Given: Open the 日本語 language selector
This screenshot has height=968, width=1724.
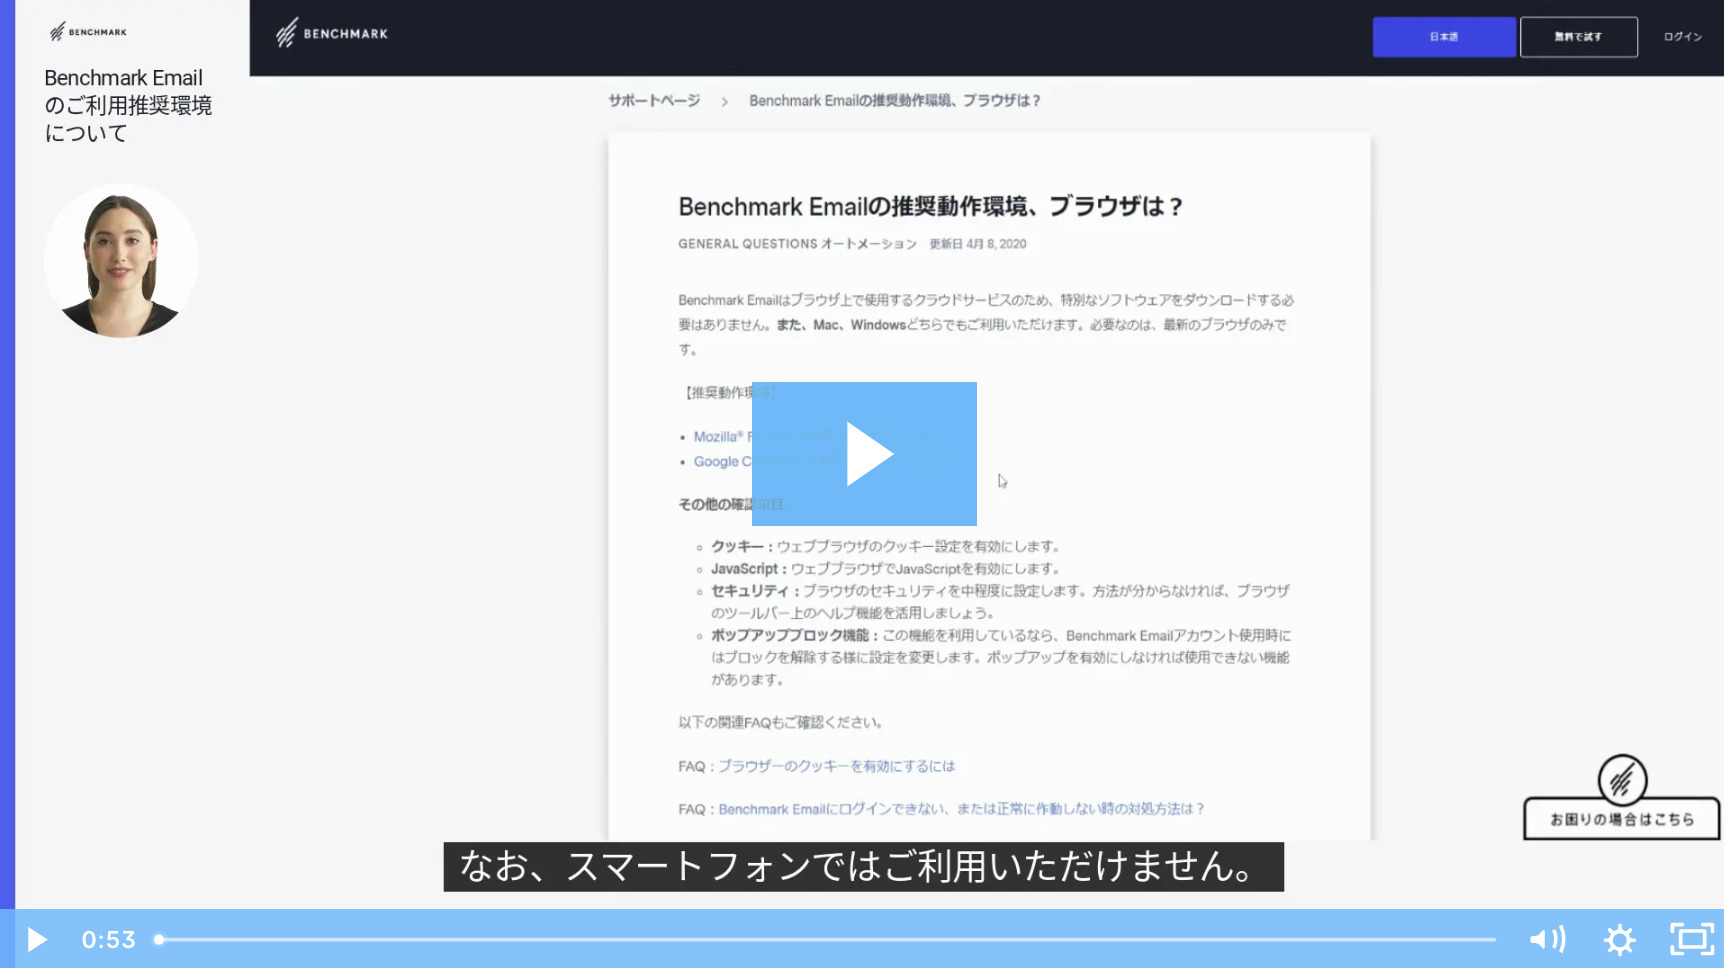Looking at the screenshot, I should click(1443, 37).
